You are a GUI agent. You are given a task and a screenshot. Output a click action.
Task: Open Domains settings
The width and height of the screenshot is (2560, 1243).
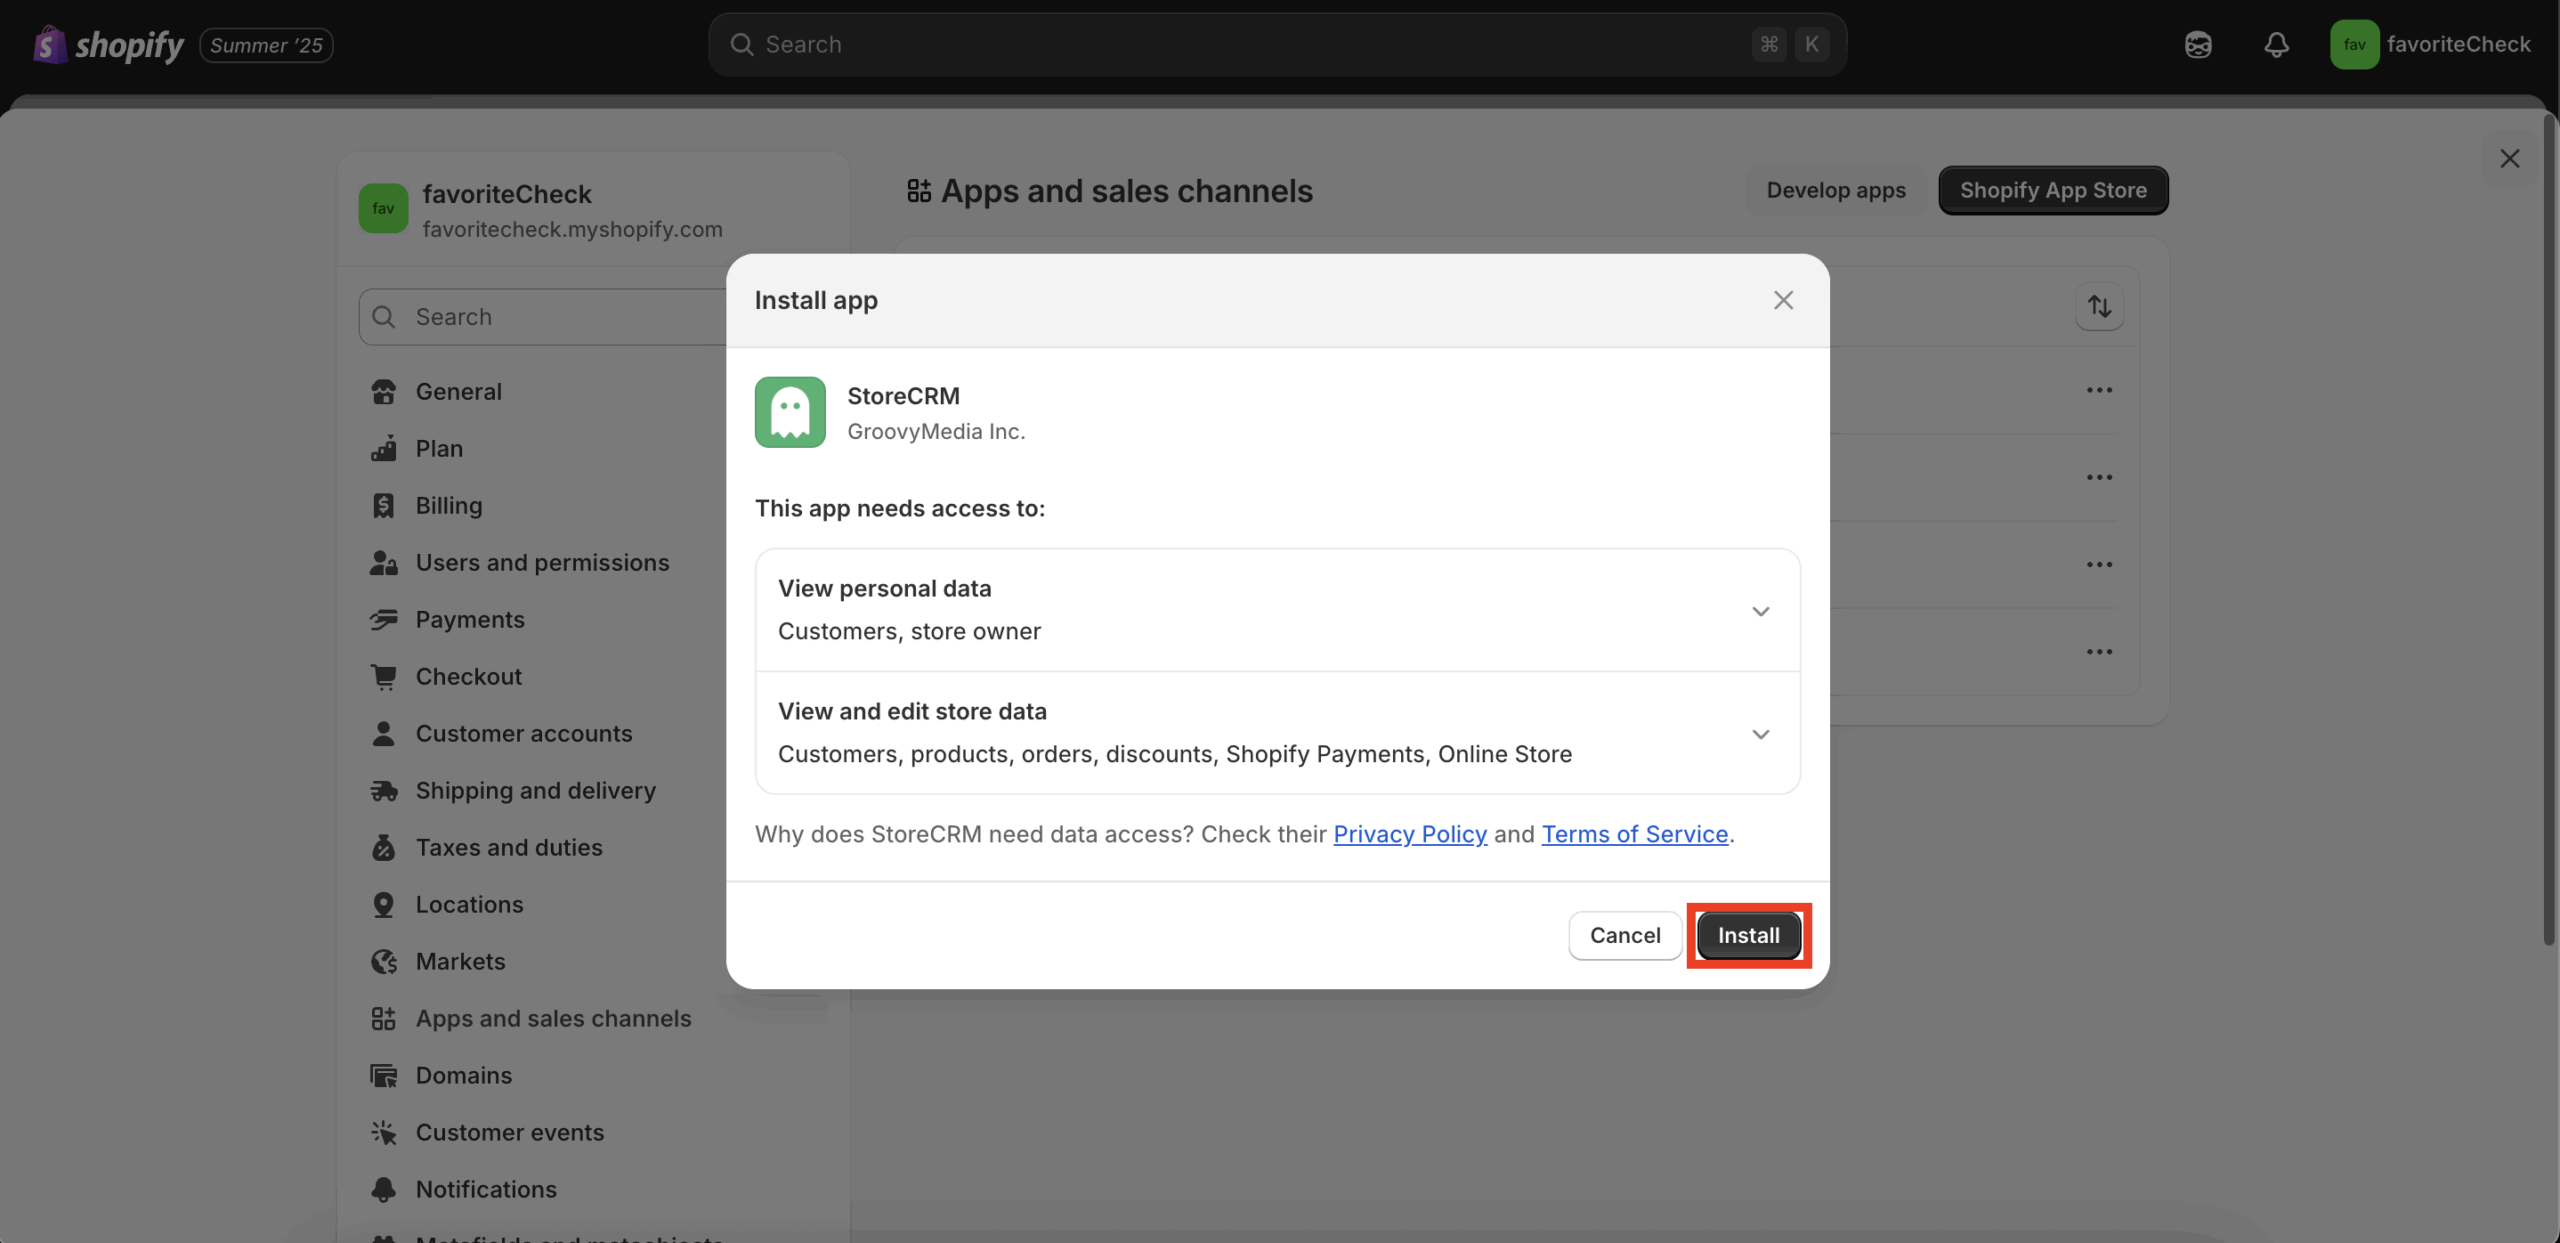click(x=464, y=1075)
